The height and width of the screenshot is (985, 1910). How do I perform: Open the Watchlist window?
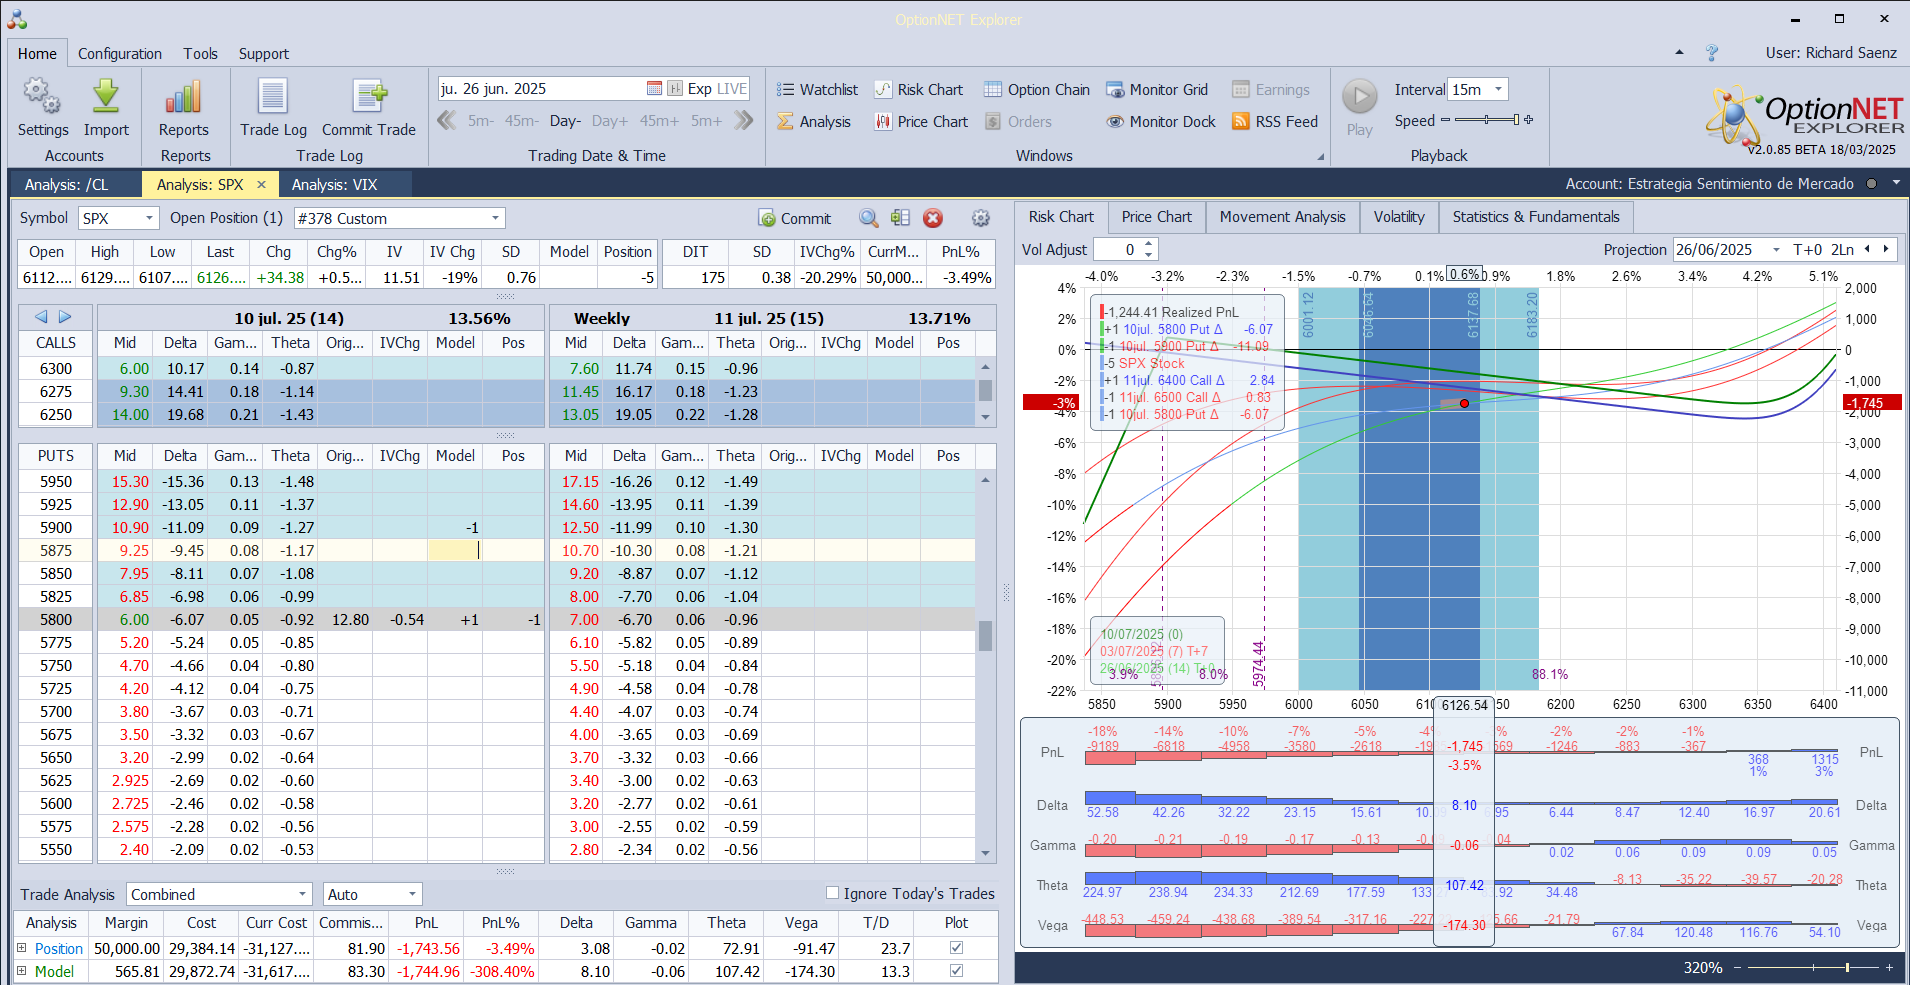(x=817, y=89)
